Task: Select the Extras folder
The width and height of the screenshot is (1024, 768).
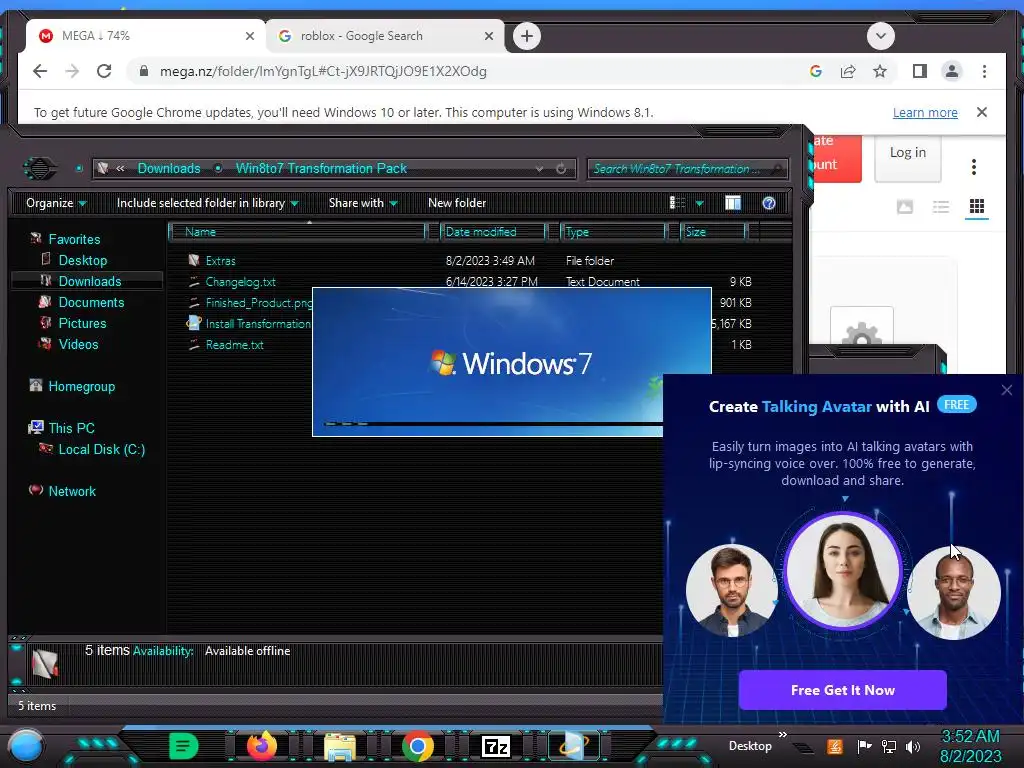Action: tap(220, 261)
